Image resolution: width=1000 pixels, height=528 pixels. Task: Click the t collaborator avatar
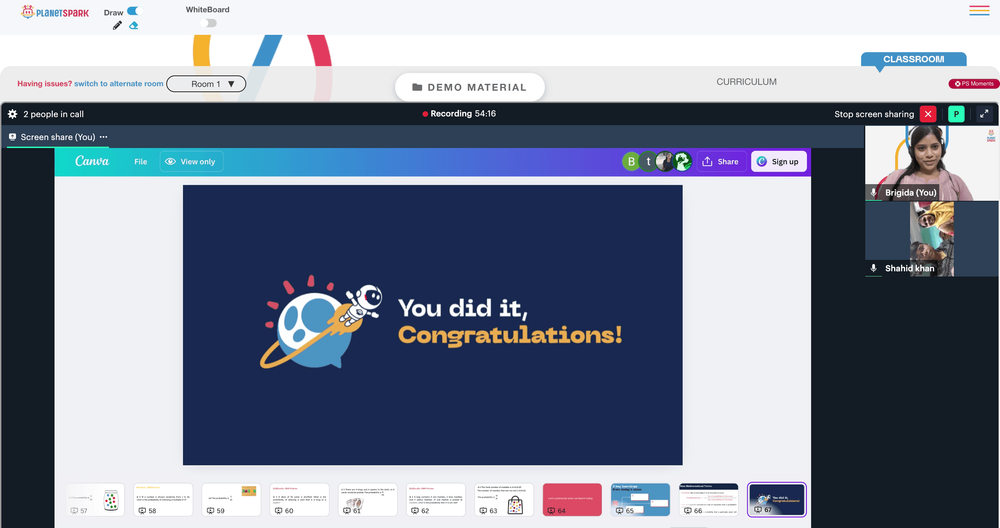648,162
